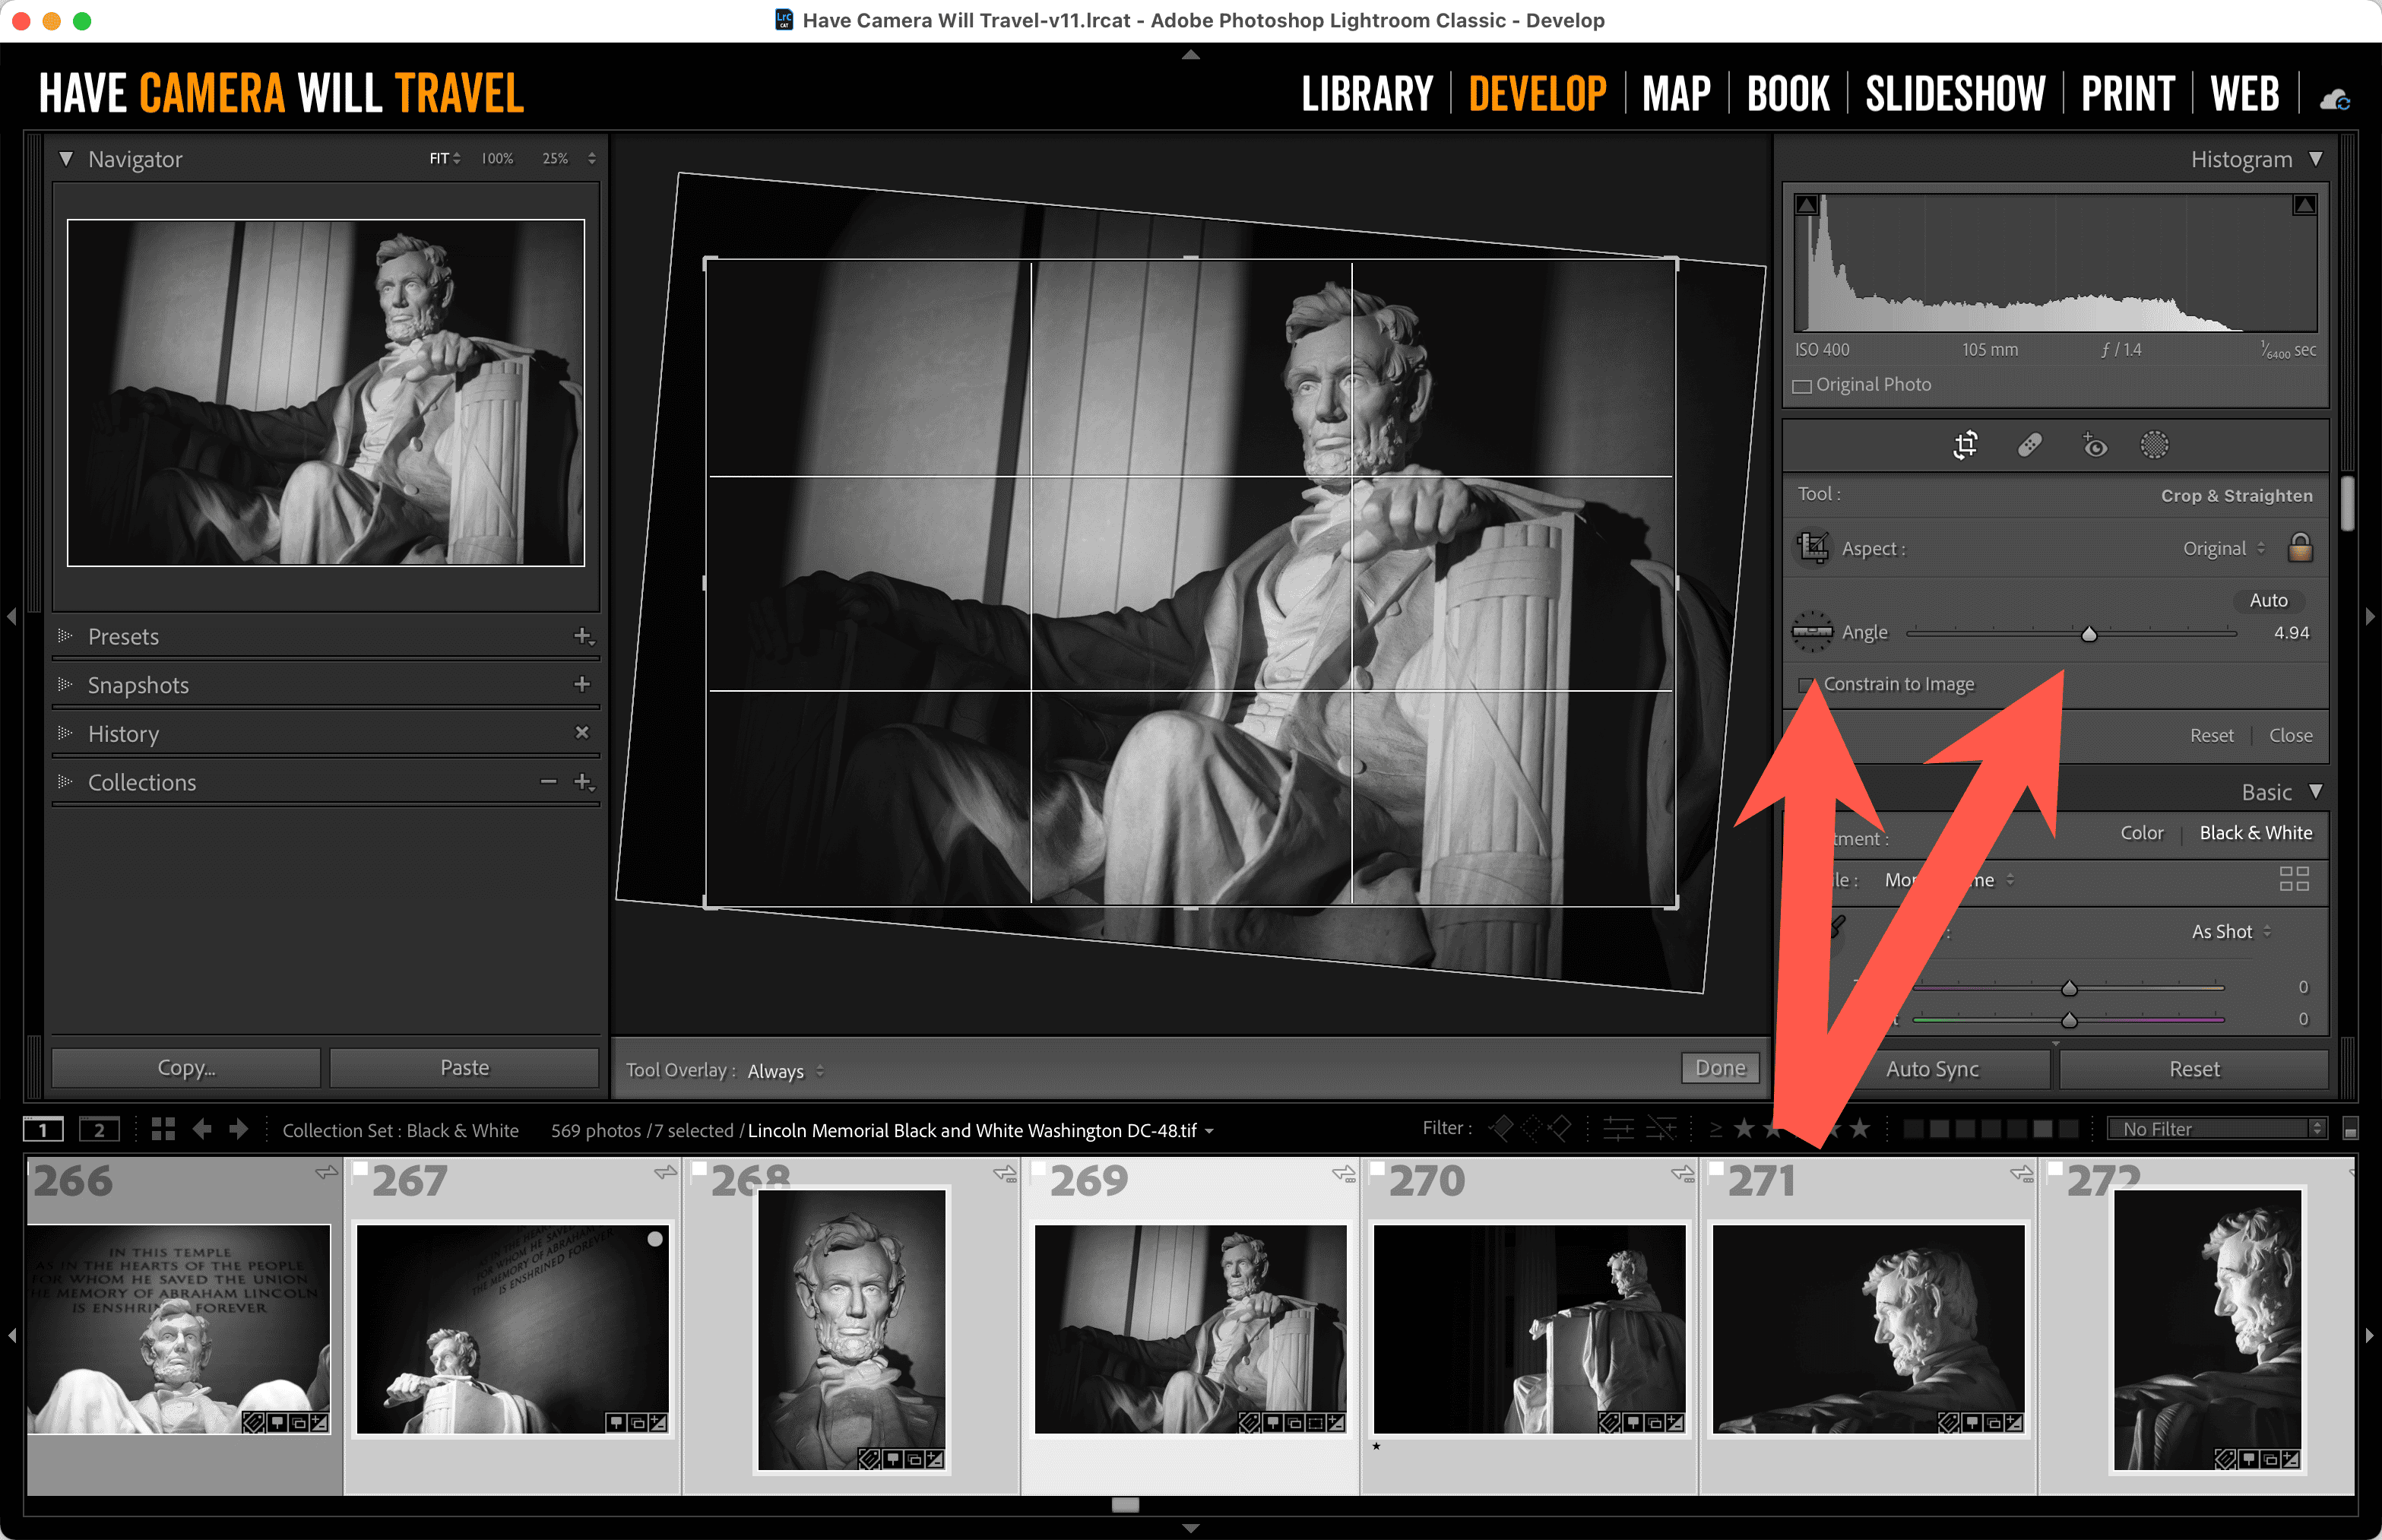The image size is (2382, 1540).
Task: Close the Crop & Straighten tool
Action: pos(2290,735)
